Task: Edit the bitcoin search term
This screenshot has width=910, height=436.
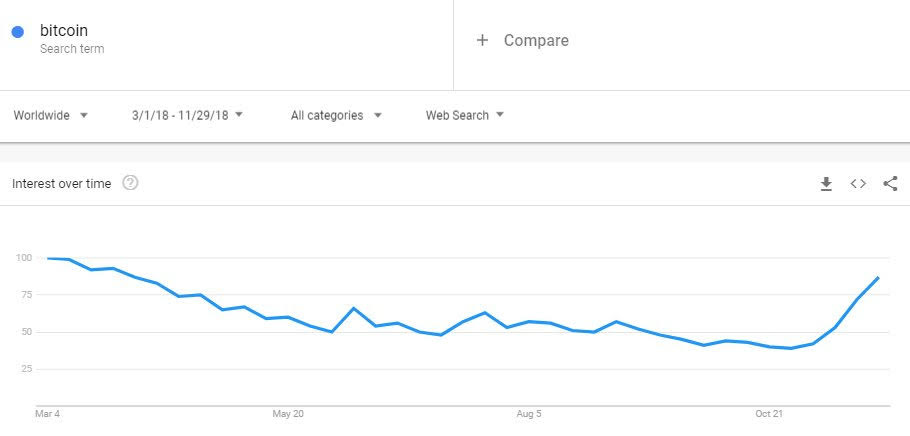Action: (x=64, y=30)
